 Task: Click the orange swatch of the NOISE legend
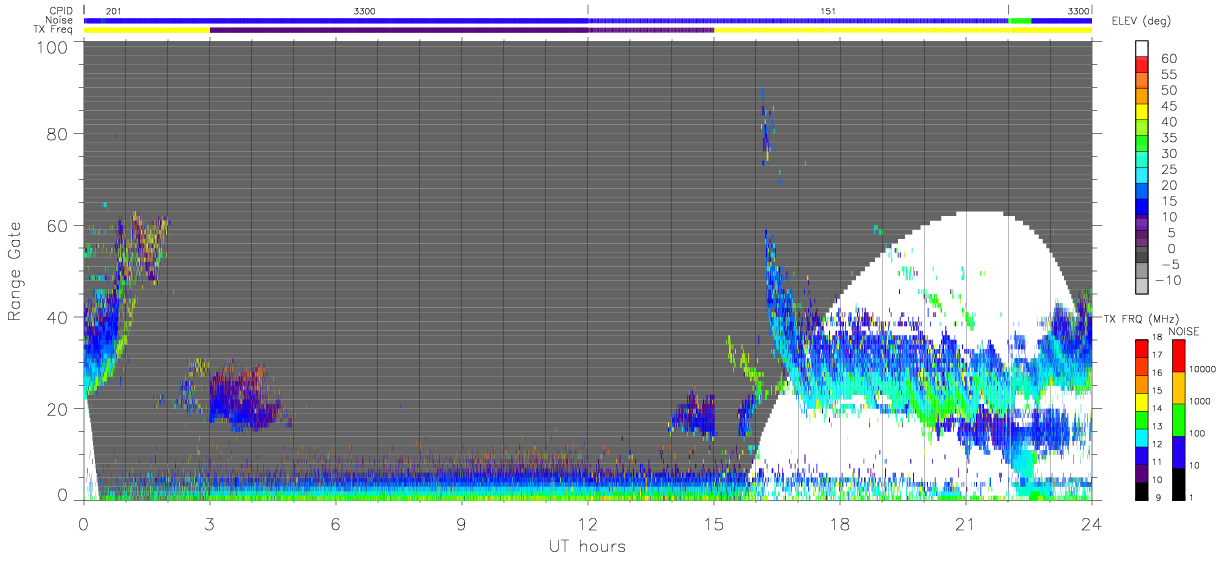pos(1178,388)
